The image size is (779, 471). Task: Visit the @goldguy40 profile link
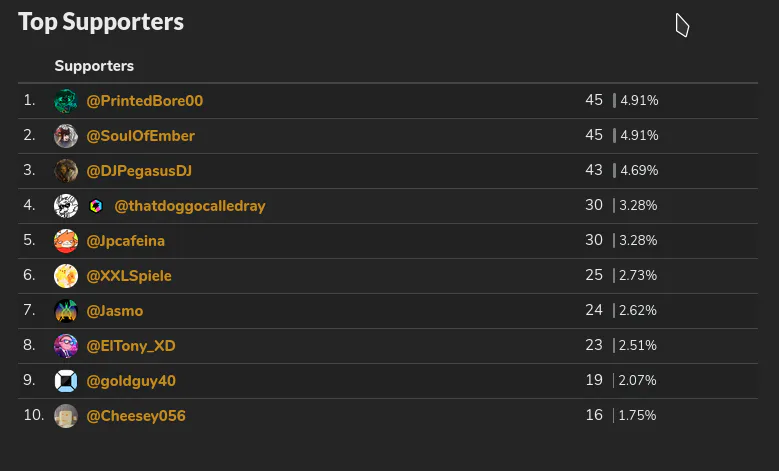(x=131, y=381)
